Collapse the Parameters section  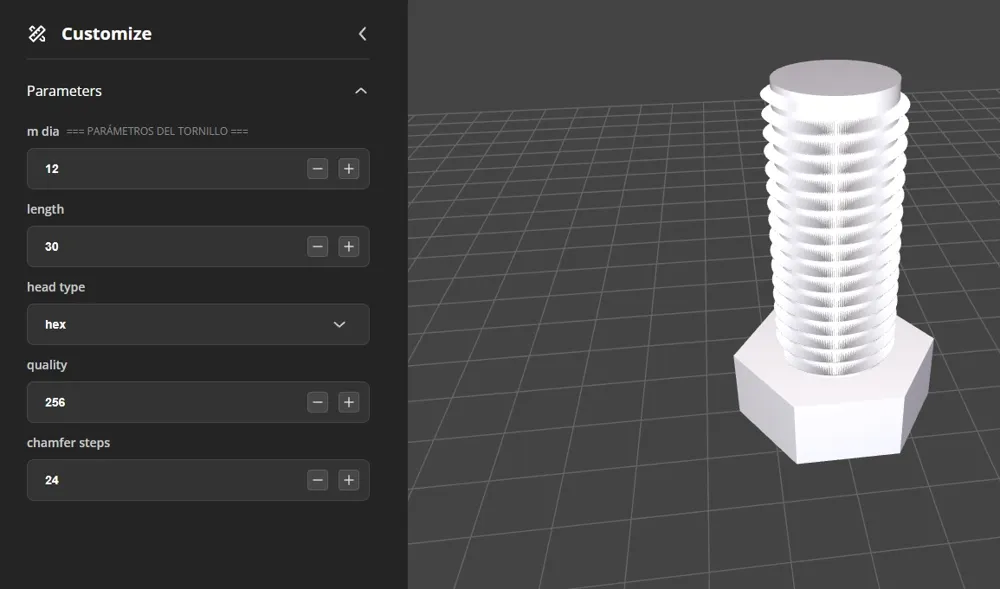[361, 90]
